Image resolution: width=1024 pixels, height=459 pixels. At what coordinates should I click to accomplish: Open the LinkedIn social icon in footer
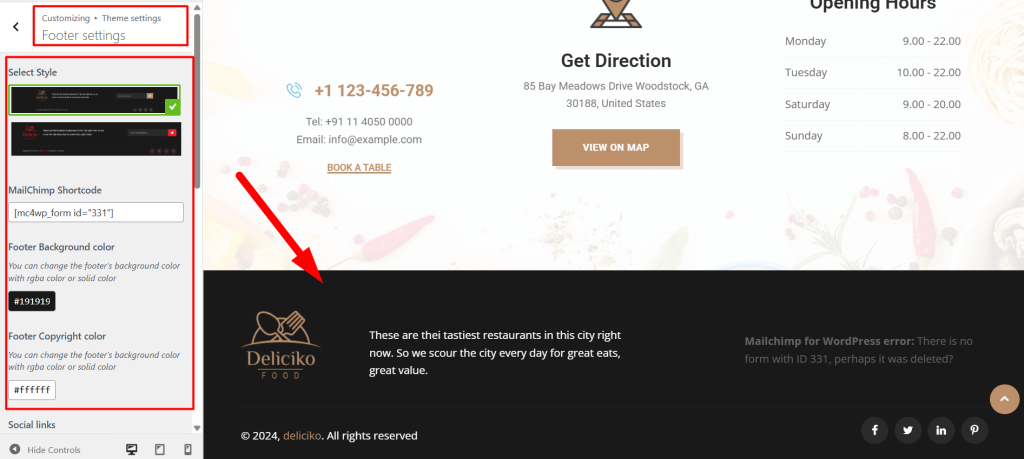(x=941, y=430)
